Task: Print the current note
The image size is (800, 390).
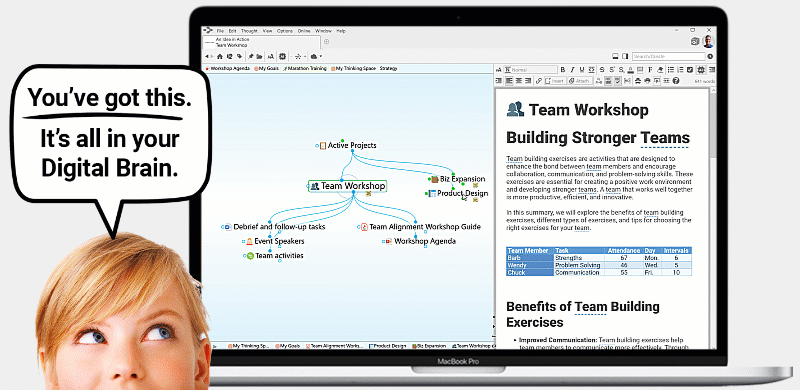Action: pos(647,81)
